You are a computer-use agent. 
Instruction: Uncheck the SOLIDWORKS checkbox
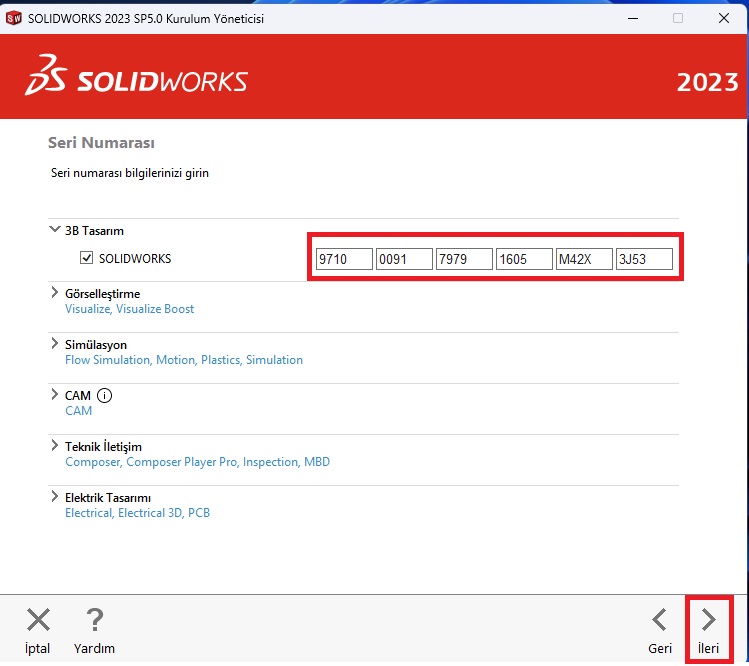pyautogui.click(x=86, y=259)
